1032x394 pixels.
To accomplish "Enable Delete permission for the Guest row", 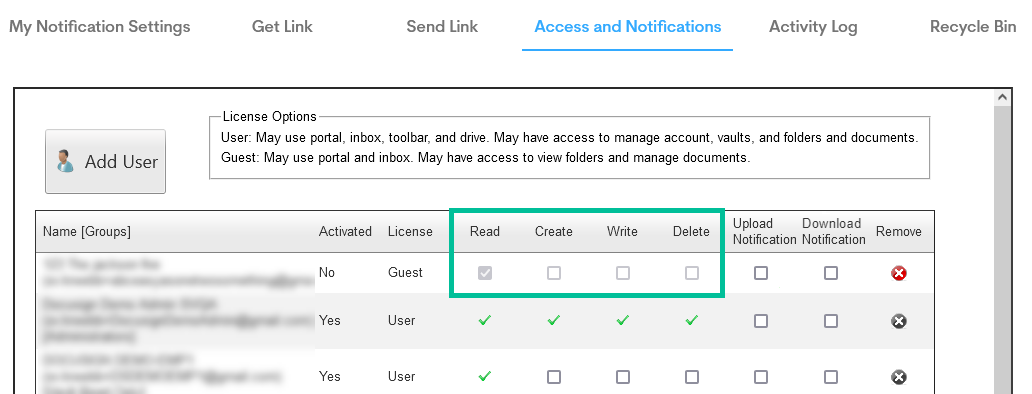I will [x=692, y=272].
